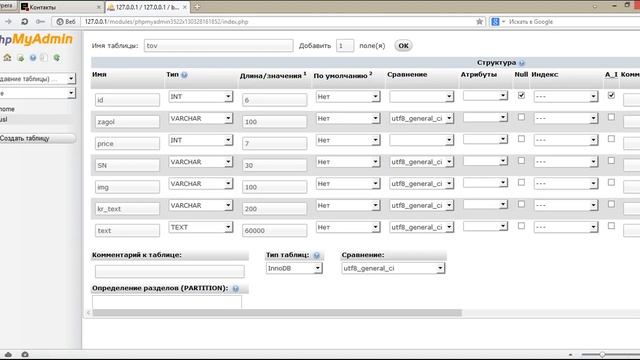Open help icon next to Тип header
The image size is (640, 360).
pyautogui.click(x=184, y=75)
